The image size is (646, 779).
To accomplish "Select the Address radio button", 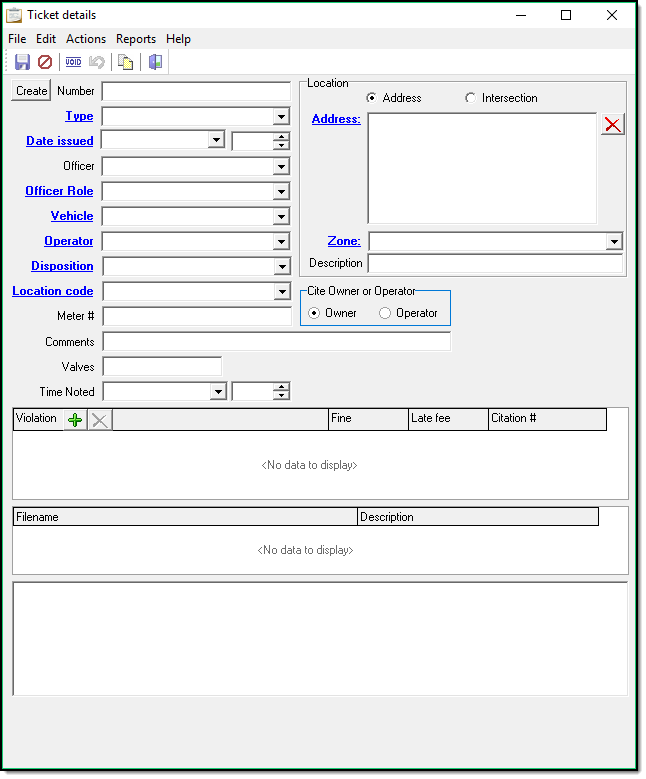I will click(x=372, y=98).
